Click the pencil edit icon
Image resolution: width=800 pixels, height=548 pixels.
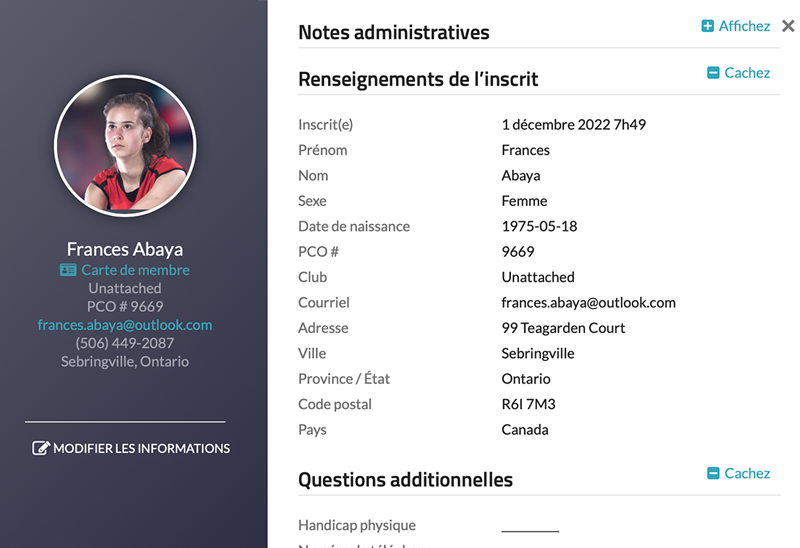pos(41,448)
